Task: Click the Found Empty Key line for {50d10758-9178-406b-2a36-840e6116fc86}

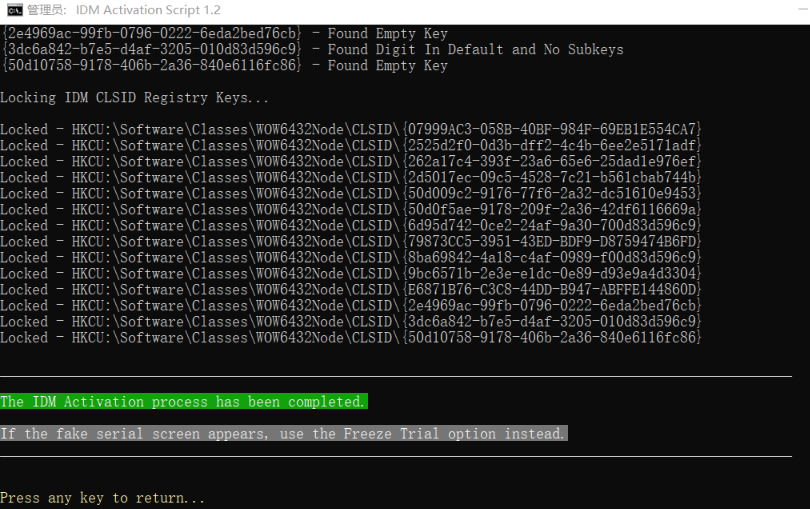Action: pyautogui.click(x=224, y=66)
